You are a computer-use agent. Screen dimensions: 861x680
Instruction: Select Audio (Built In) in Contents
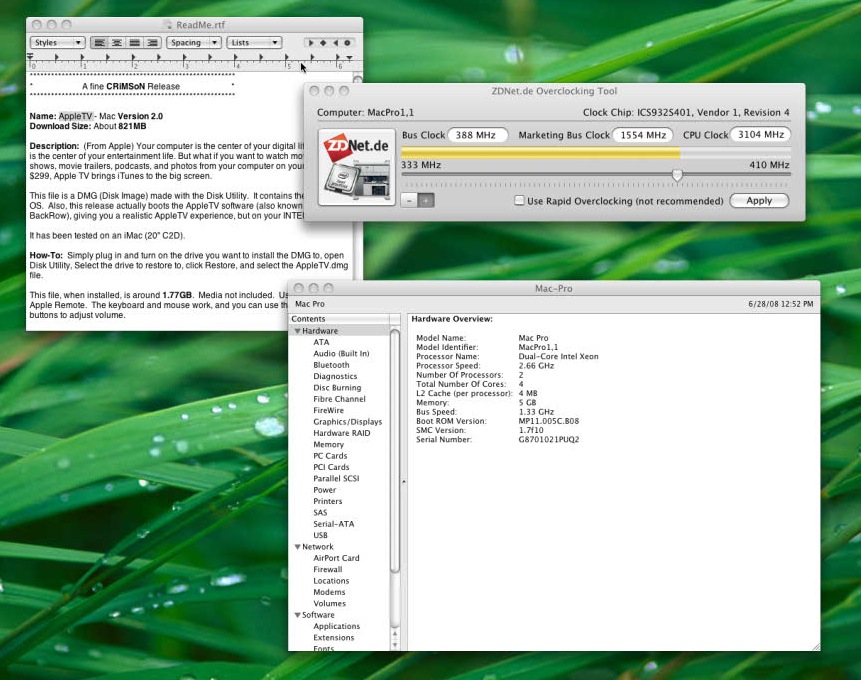click(x=341, y=354)
